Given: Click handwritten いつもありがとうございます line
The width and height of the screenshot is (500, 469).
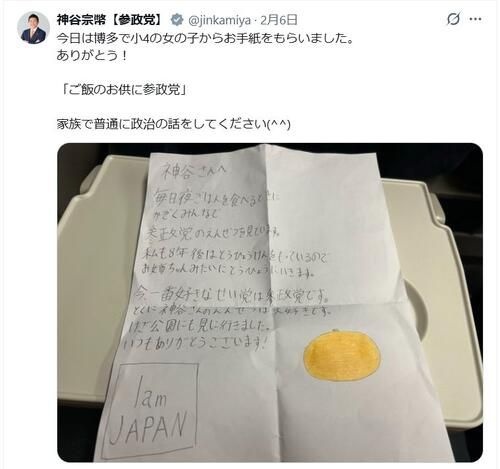Looking at the screenshot, I should pyautogui.click(x=195, y=343).
